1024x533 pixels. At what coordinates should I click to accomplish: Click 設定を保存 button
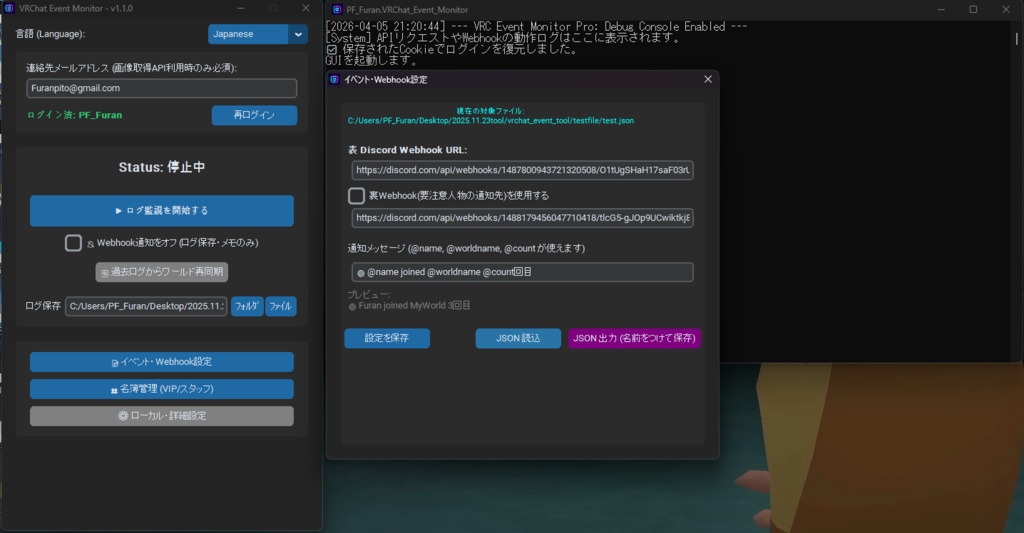387,338
